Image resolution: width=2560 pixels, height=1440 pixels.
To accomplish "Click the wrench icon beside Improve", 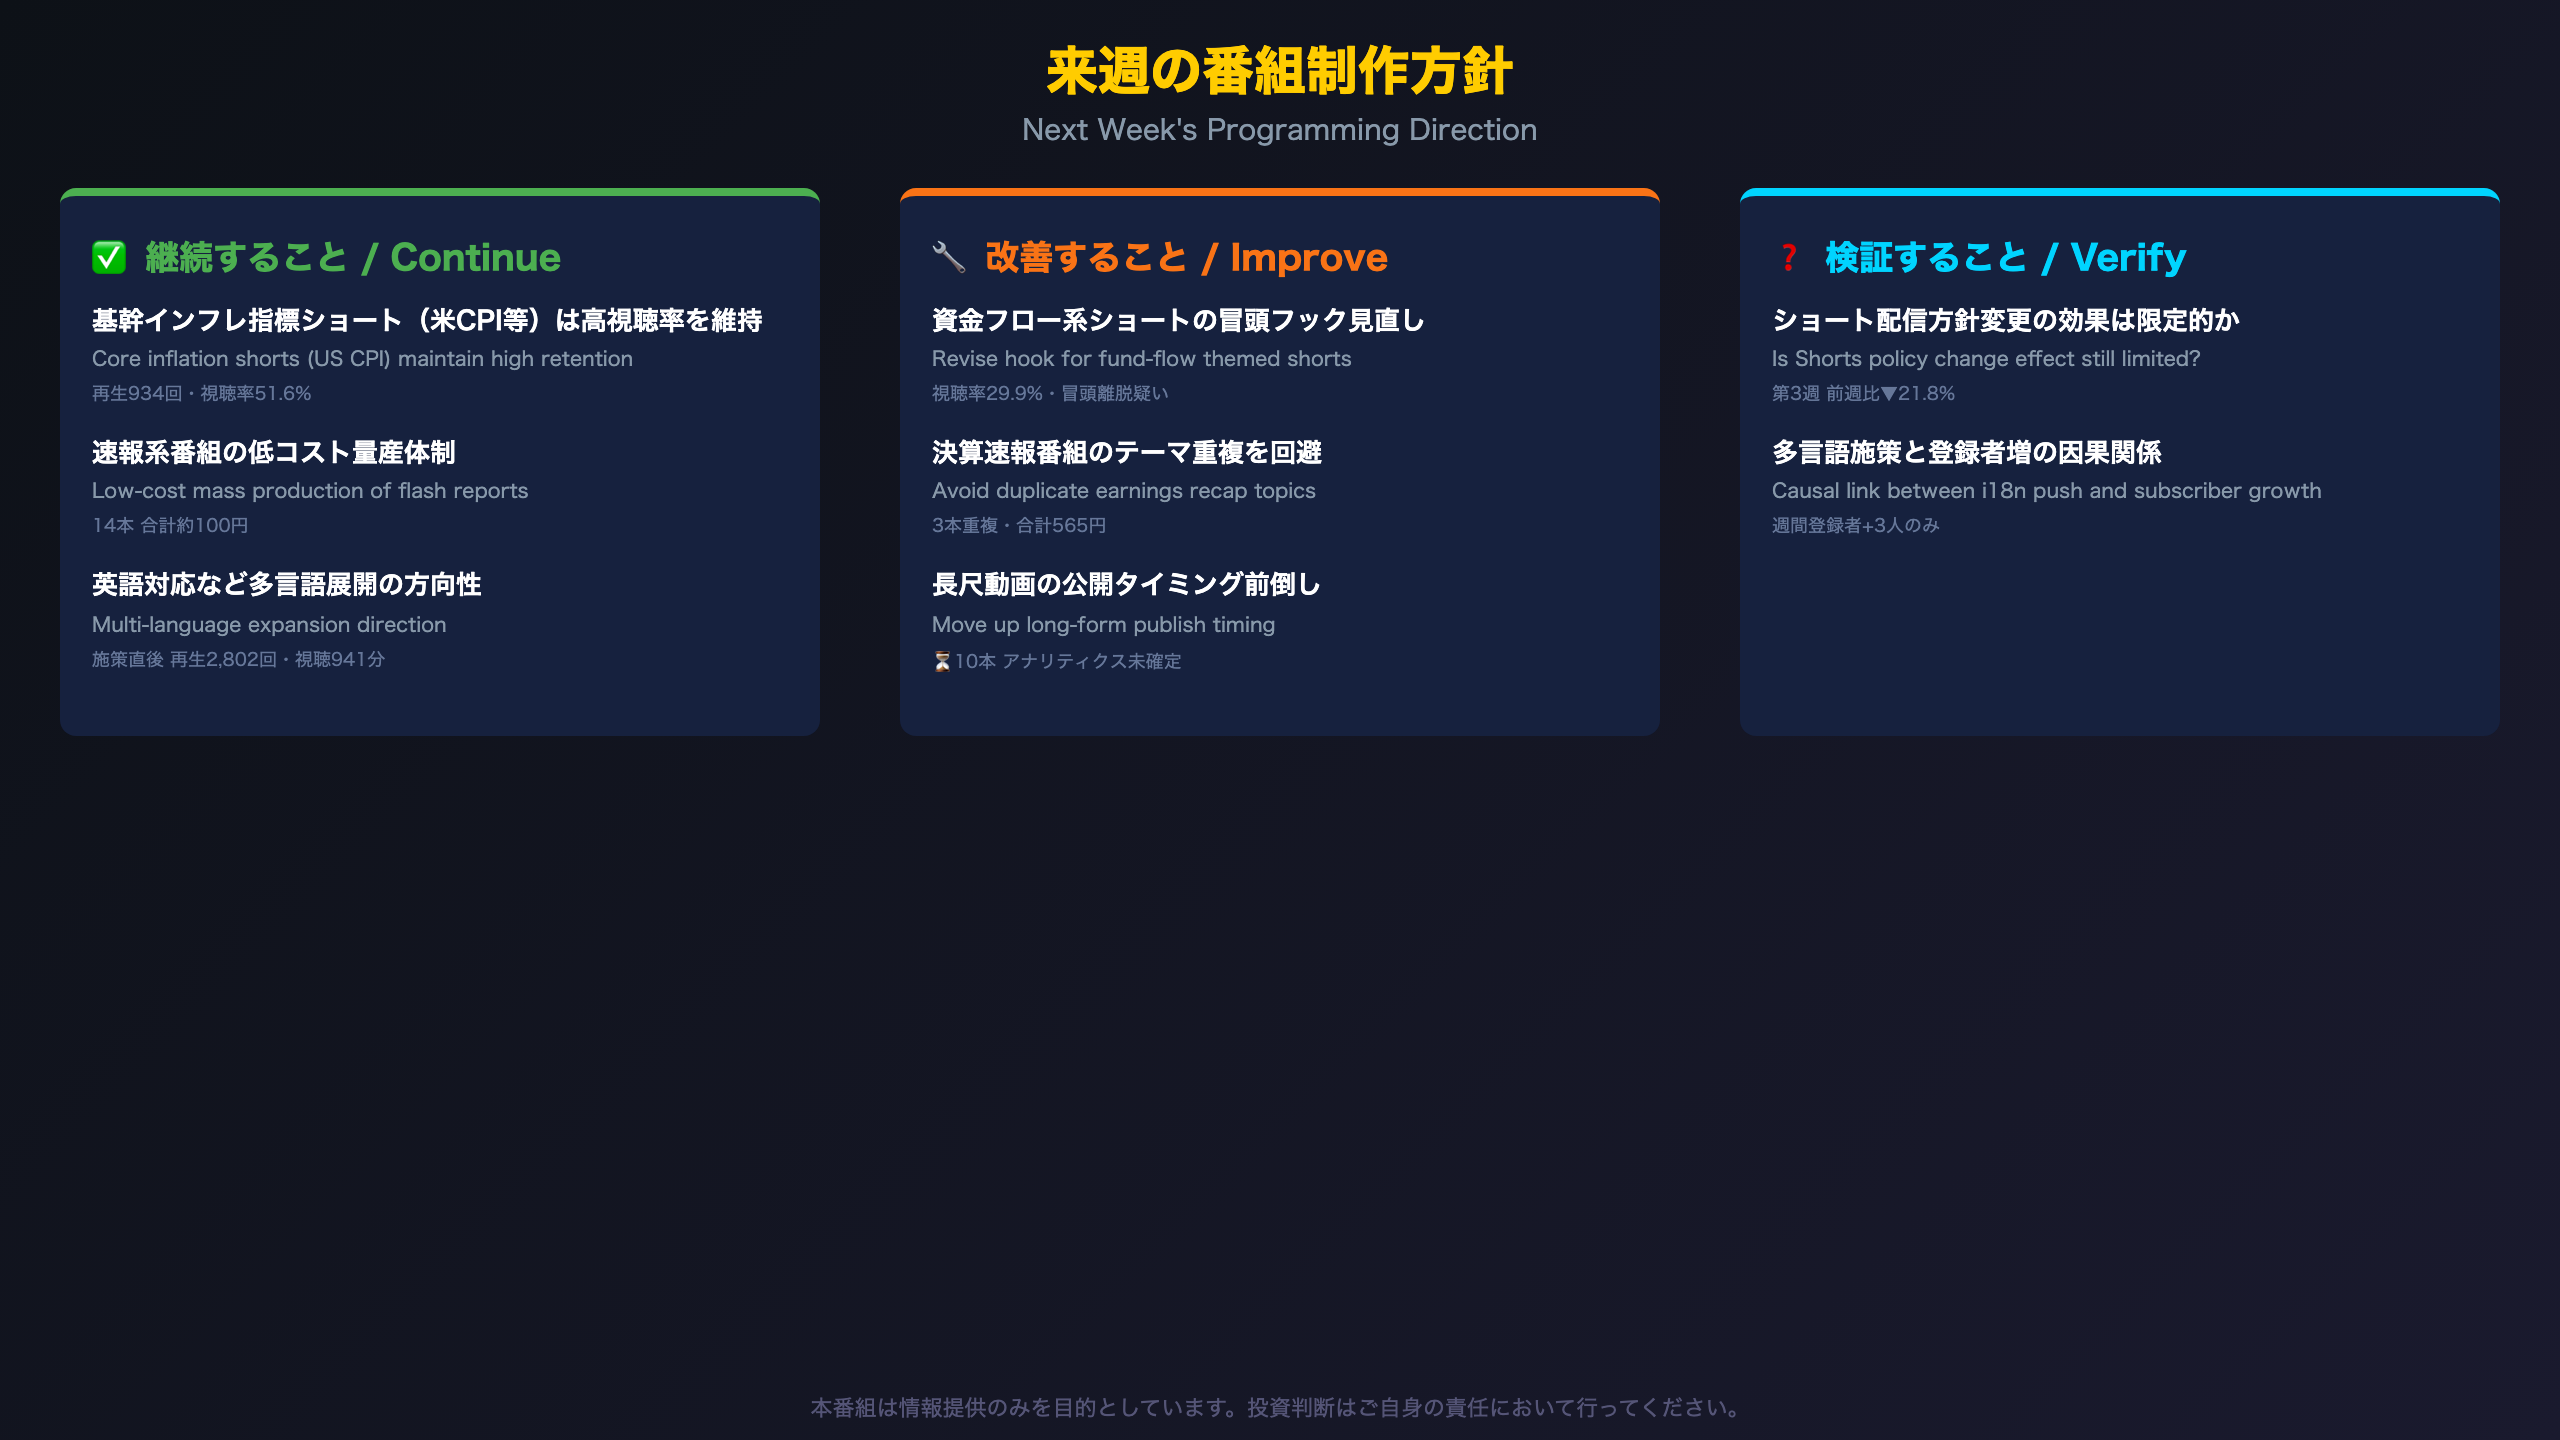I will [948, 258].
